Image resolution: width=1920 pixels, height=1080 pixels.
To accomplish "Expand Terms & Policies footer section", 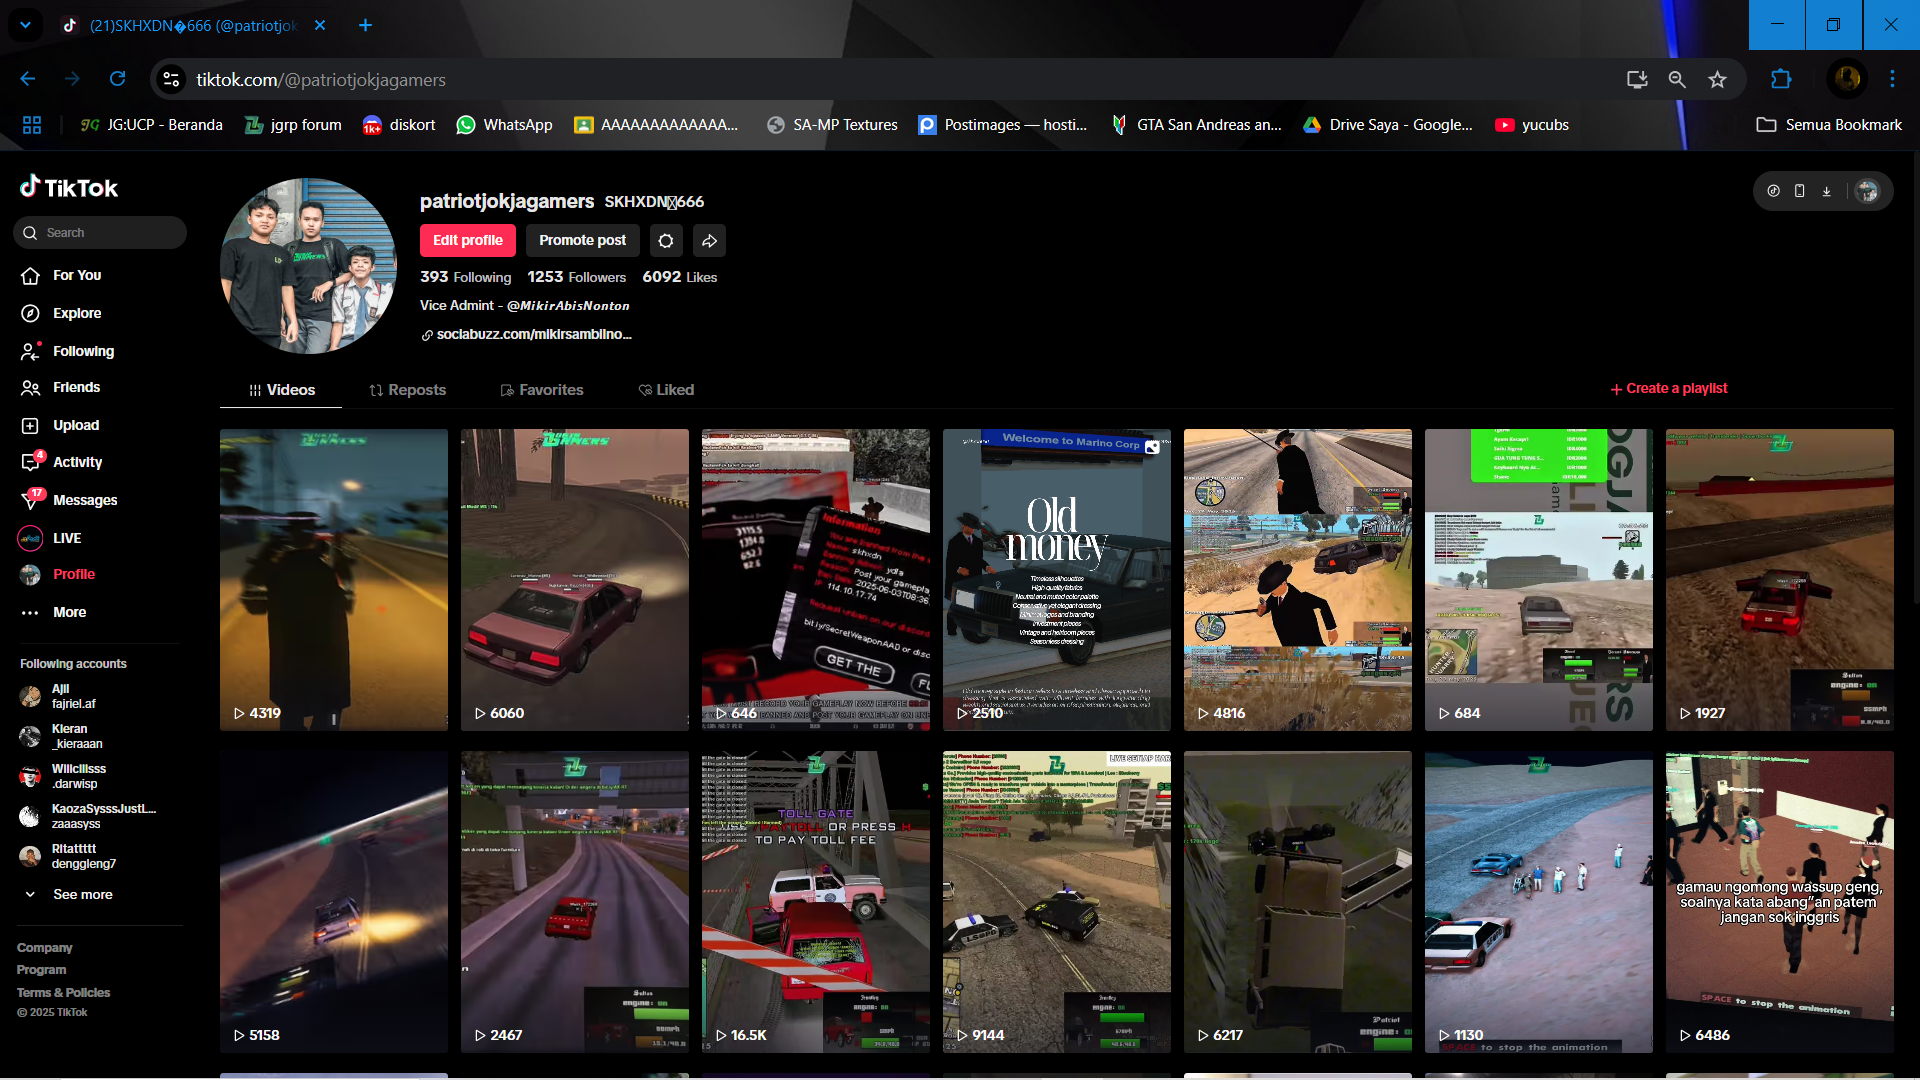I will coord(64,993).
